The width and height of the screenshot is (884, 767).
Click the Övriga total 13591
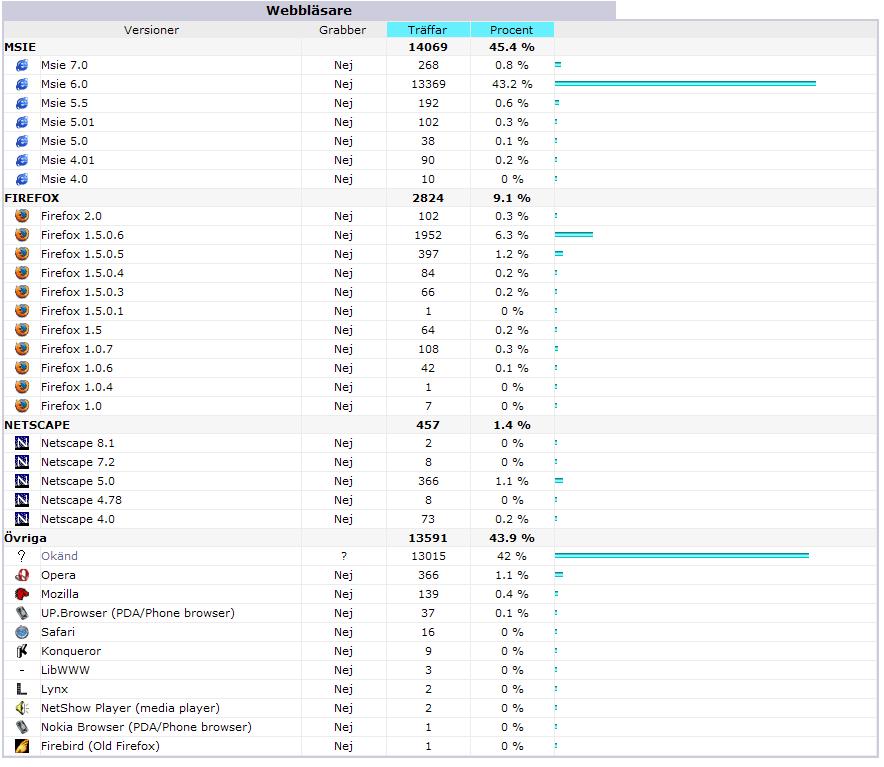point(428,538)
